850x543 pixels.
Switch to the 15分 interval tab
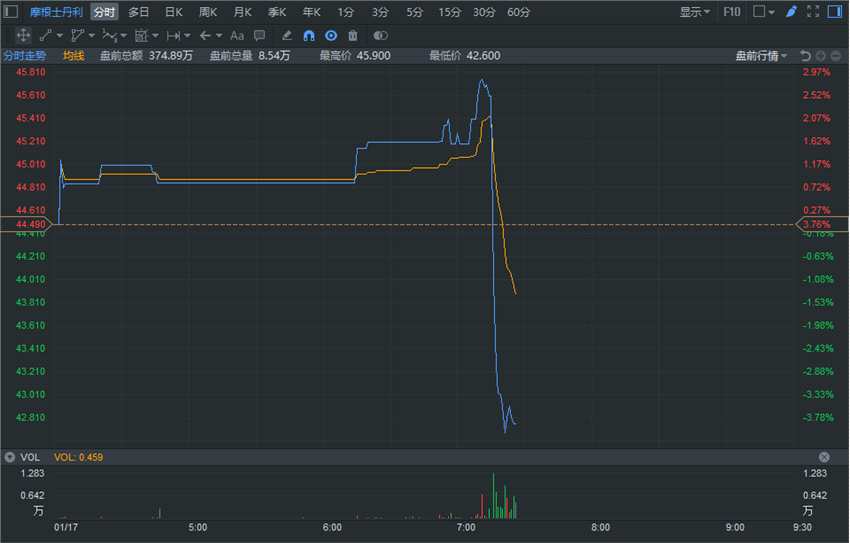pos(449,12)
